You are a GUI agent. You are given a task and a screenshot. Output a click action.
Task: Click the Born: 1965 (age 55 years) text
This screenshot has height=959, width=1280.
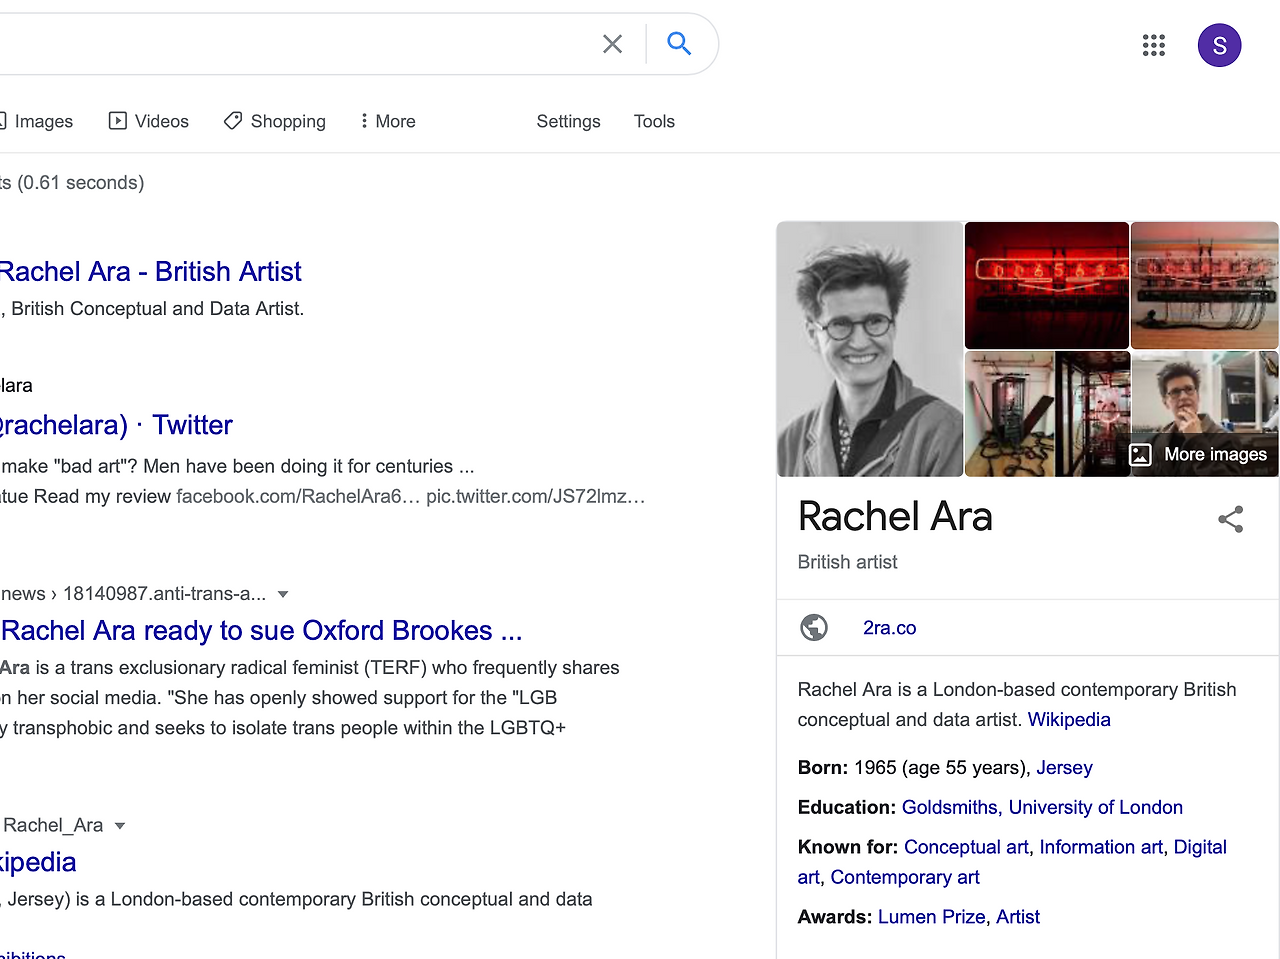(x=914, y=768)
